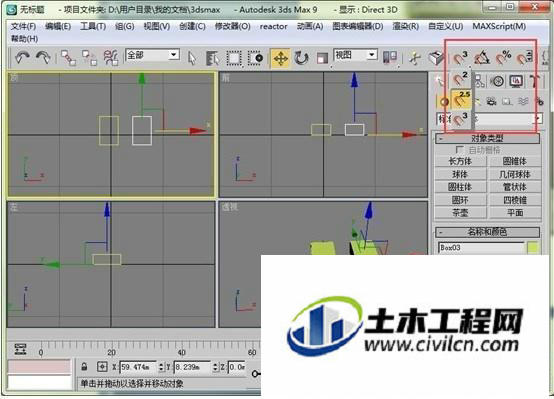
Task: Toggle the Selection Lock padlock icon
Action: [84, 366]
